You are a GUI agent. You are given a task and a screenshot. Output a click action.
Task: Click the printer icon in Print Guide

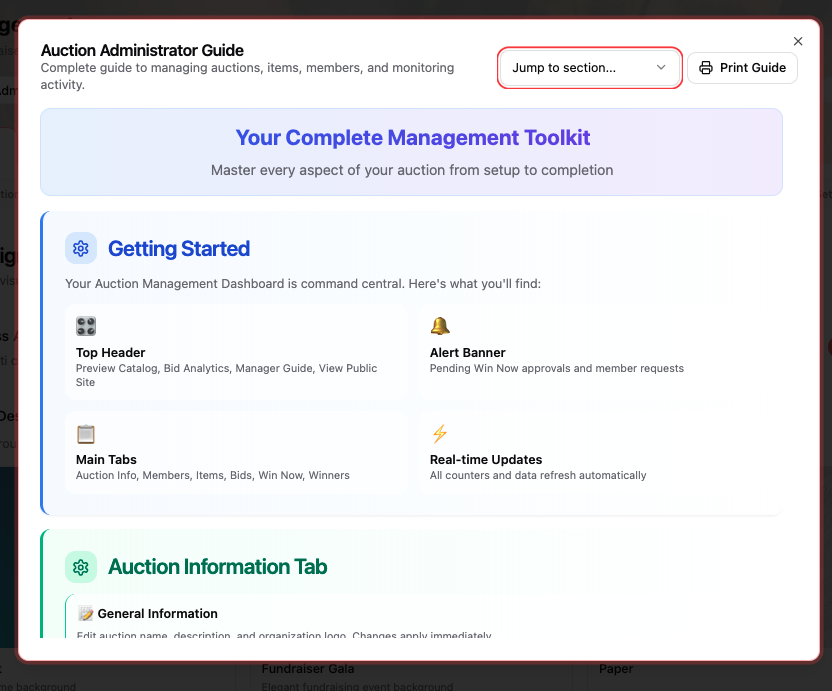coord(706,68)
